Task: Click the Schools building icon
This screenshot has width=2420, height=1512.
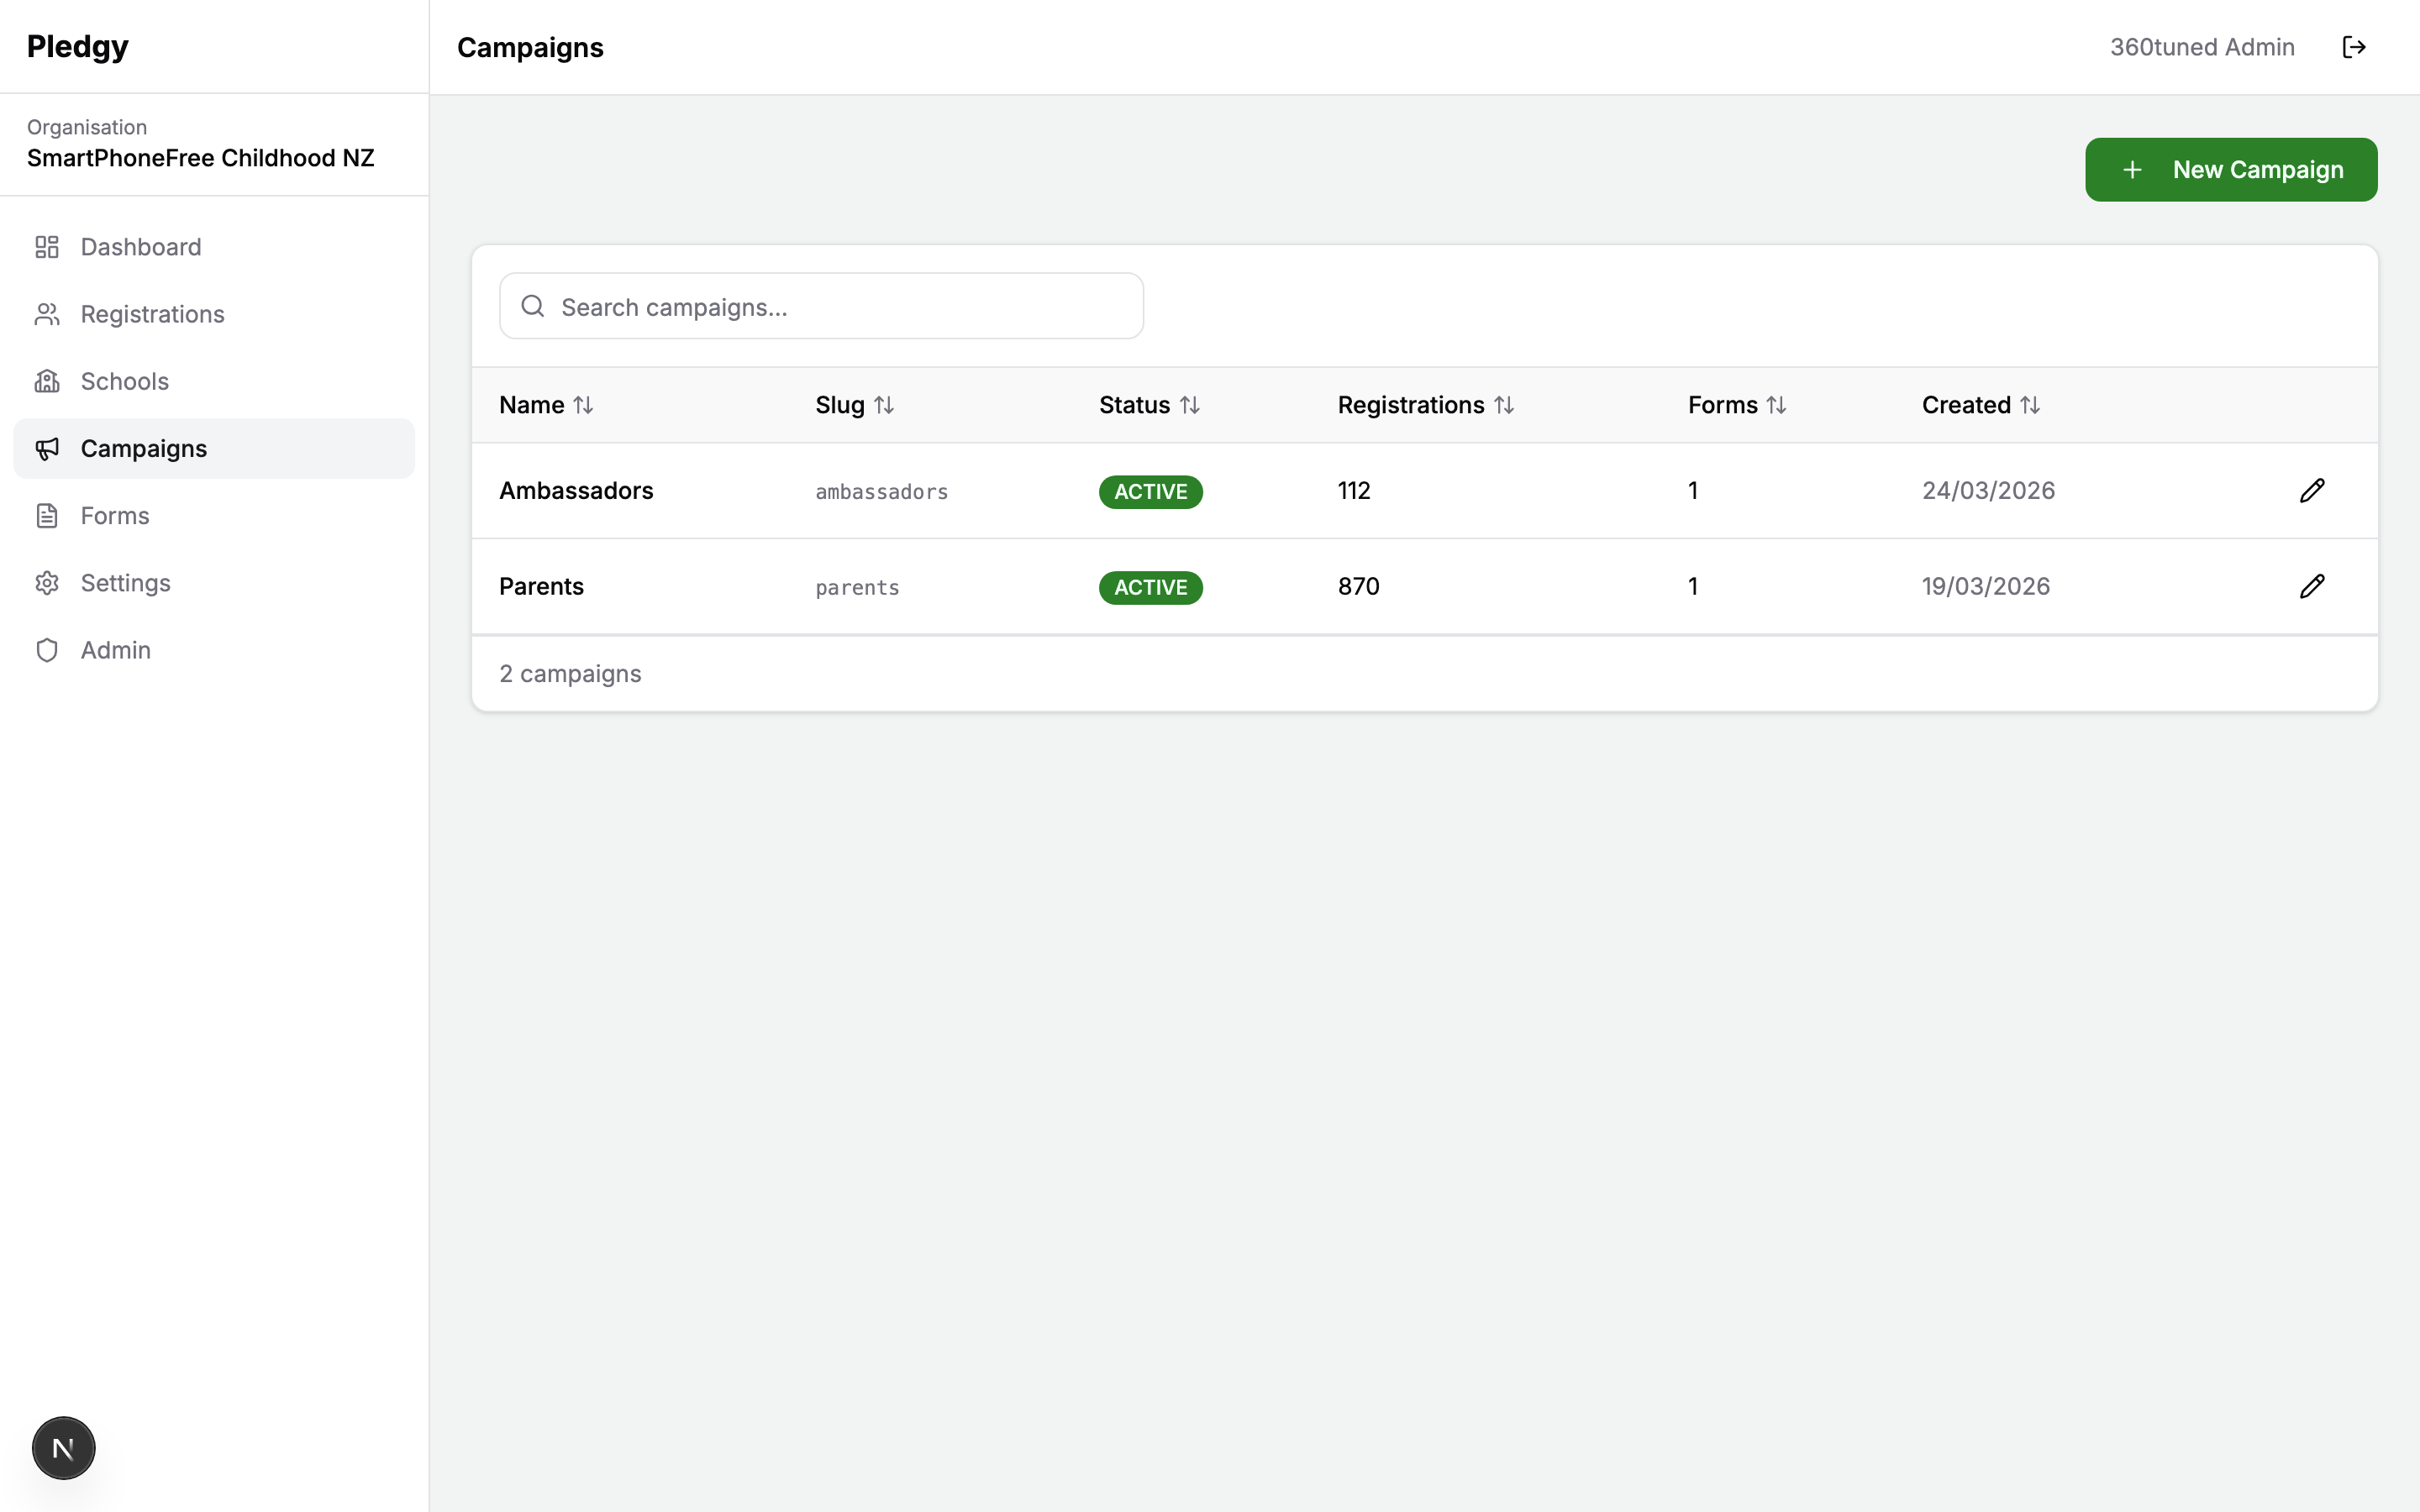Action: (x=47, y=381)
